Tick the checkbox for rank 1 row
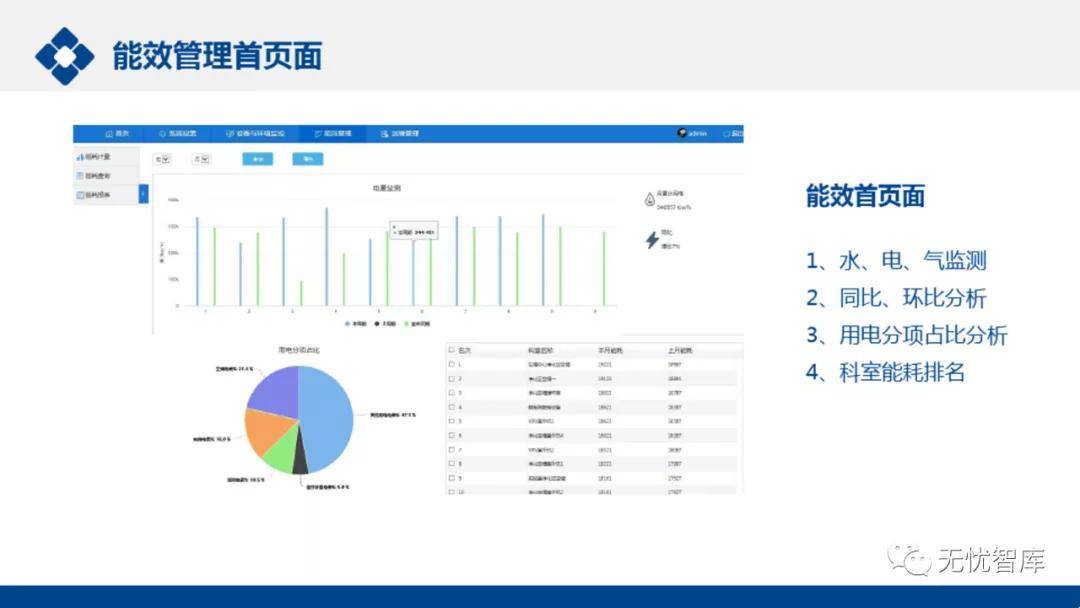The width and height of the screenshot is (1080, 608). pyautogui.click(x=452, y=364)
